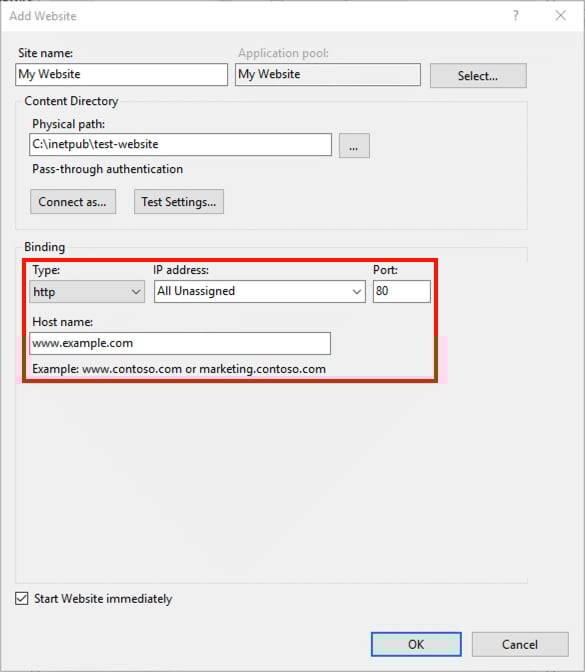585x672 pixels.
Task: Focus the Physical path input box
Action: (x=180, y=145)
